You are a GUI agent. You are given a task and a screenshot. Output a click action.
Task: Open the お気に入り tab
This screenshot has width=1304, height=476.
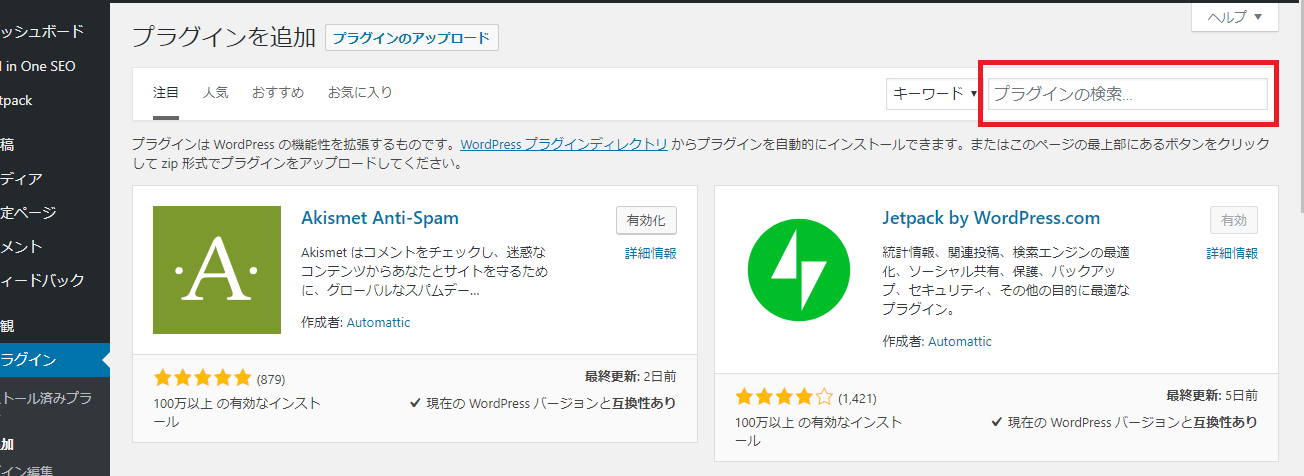click(x=360, y=93)
